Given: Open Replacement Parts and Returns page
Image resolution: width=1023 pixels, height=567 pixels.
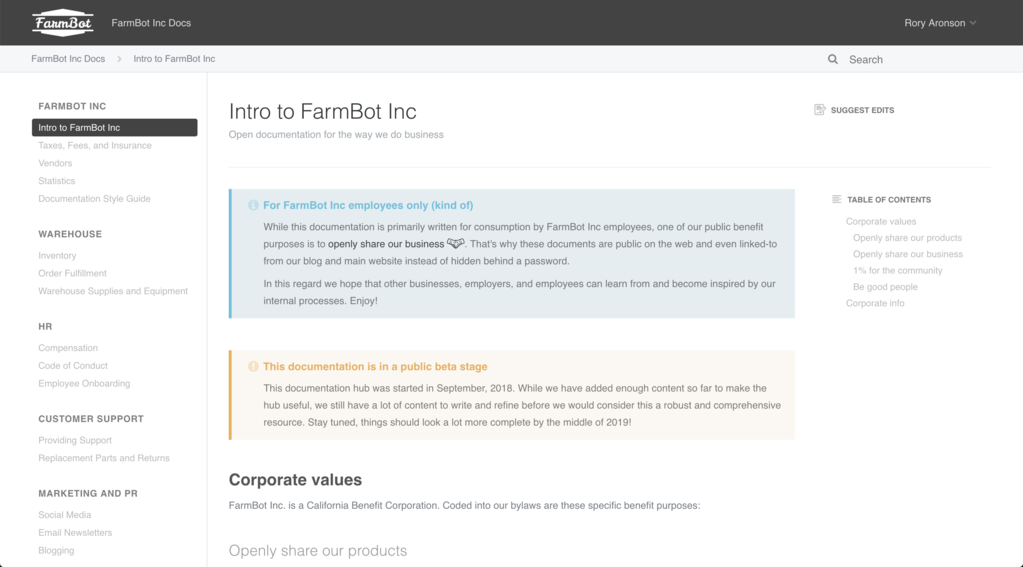Looking at the screenshot, I should point(104,458).
